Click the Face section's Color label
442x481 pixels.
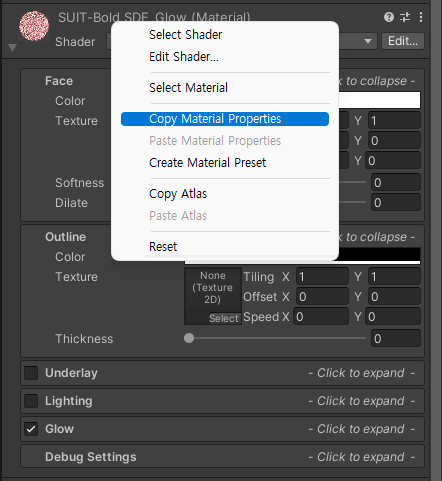tap(70, 101)
